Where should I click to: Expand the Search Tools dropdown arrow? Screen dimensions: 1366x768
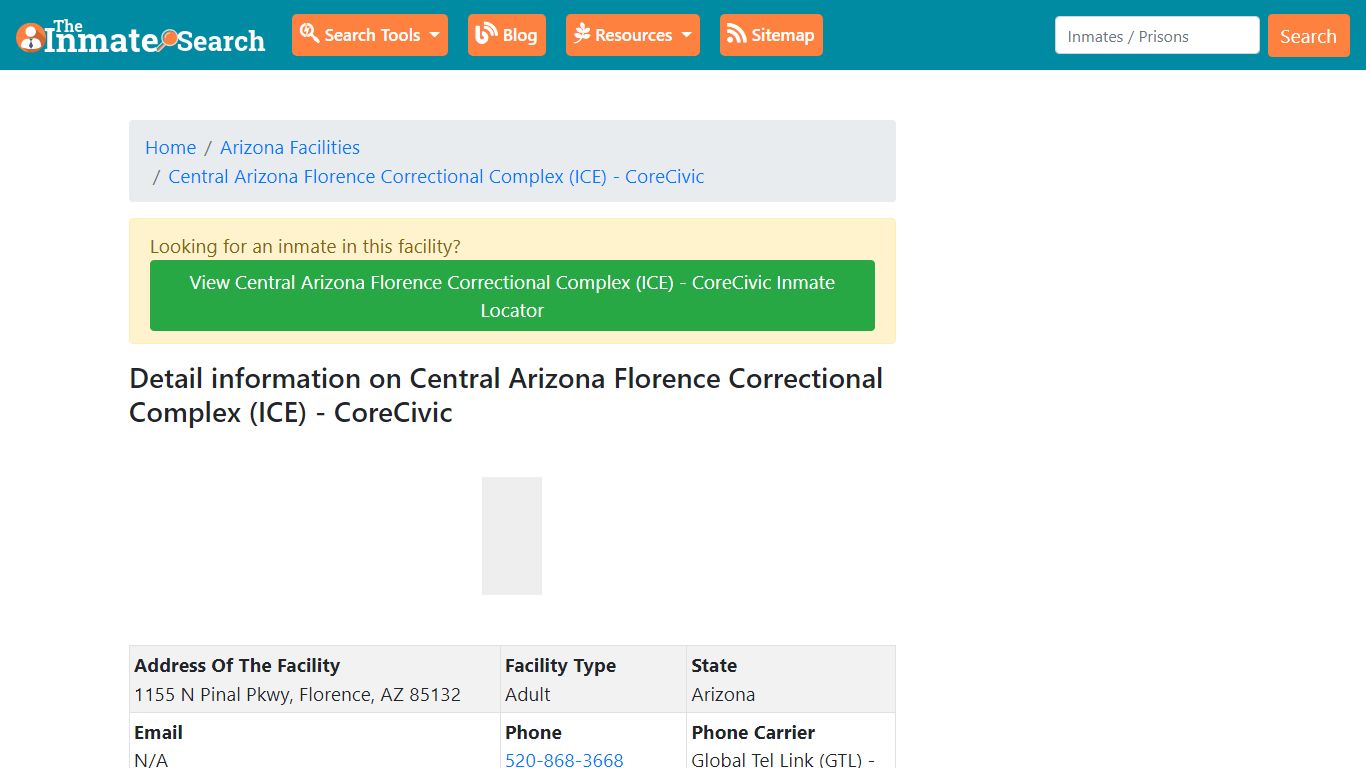pos(434,35)
